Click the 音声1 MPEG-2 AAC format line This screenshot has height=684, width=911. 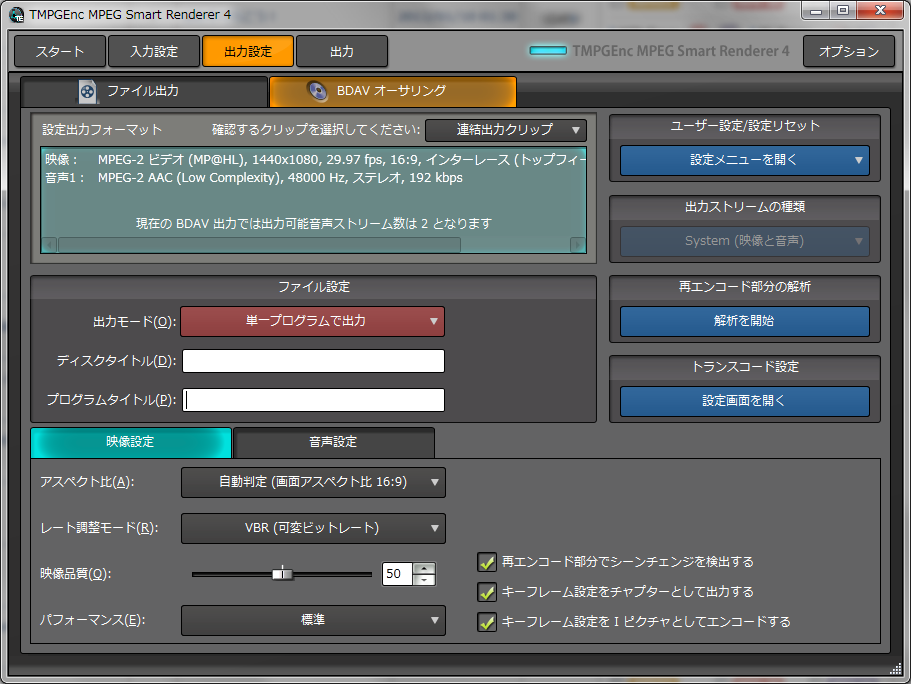click(254, 178)
